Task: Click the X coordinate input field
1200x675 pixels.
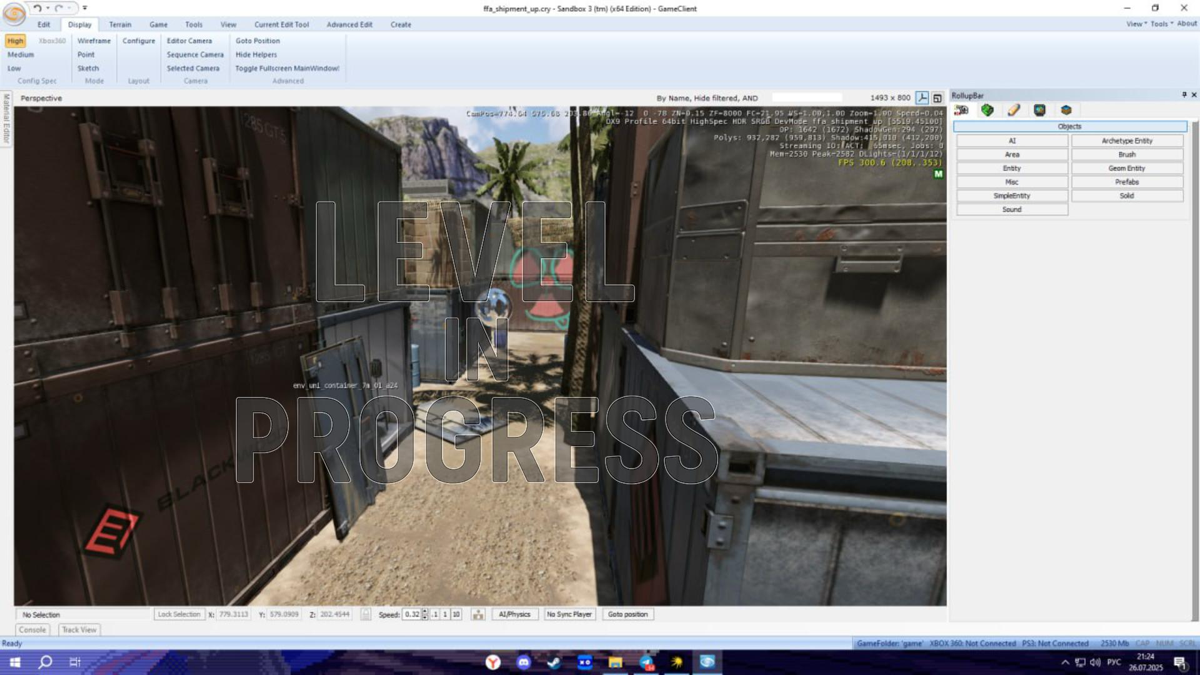Action: (234, 614)
